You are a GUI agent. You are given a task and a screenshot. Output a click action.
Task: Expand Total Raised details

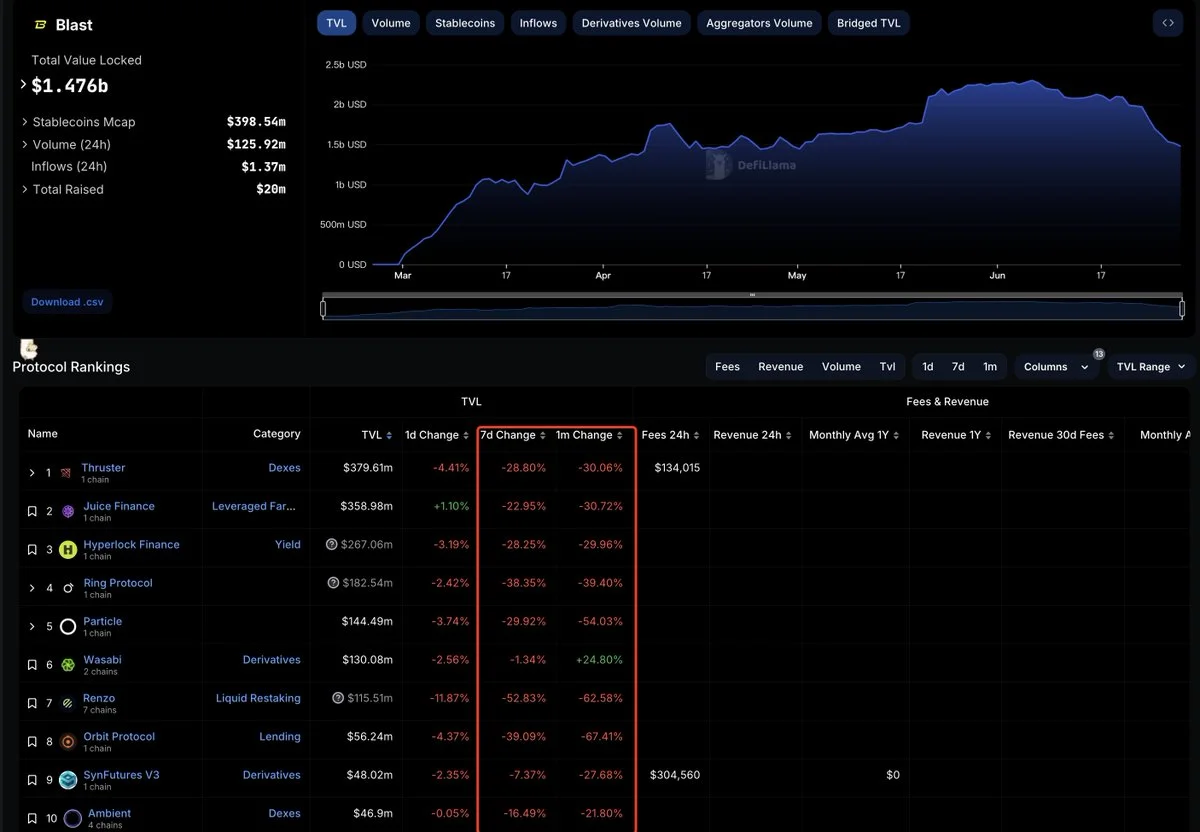(x=24, y=189)
